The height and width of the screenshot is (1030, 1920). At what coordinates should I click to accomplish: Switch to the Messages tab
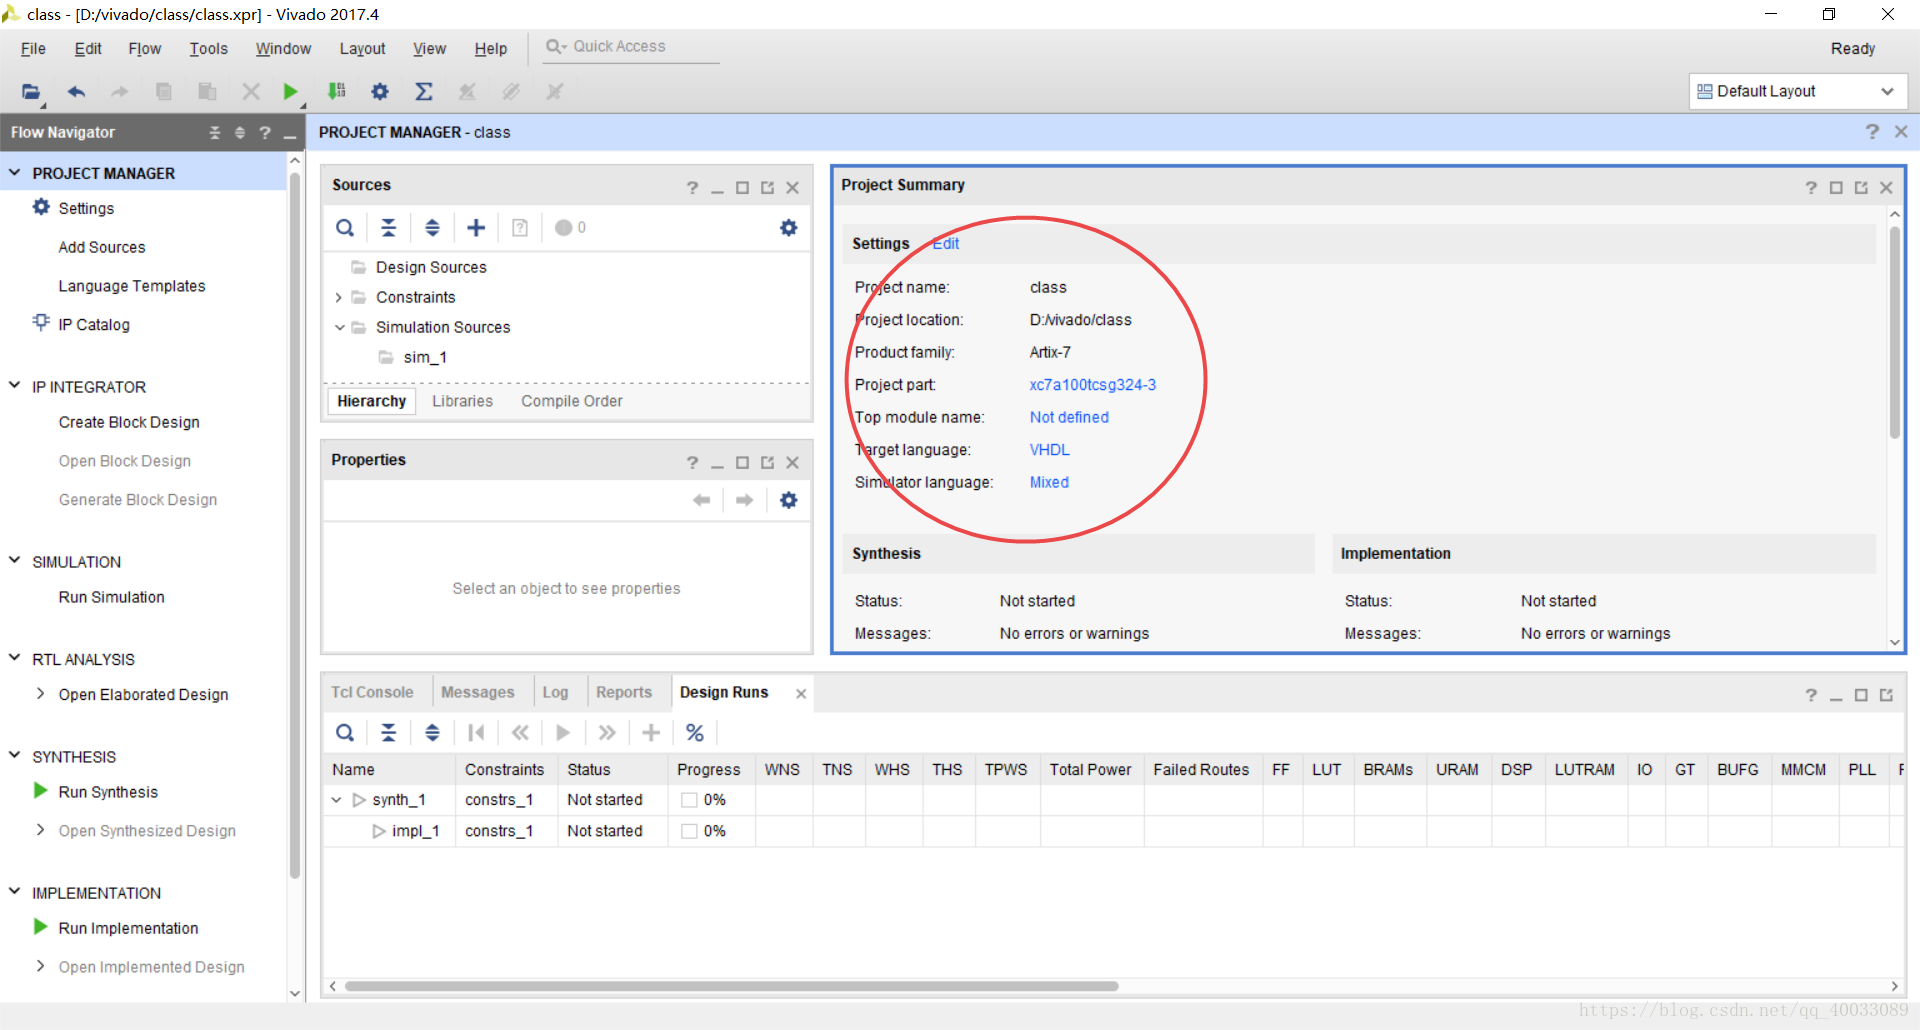pos(477,692)
